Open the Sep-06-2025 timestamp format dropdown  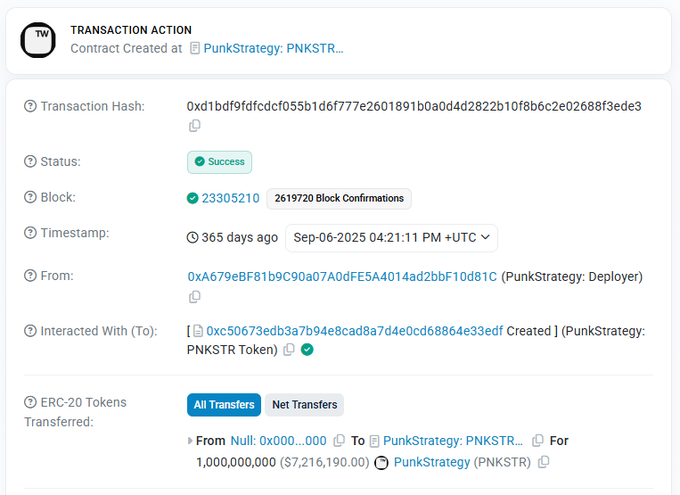pos(391,238)
